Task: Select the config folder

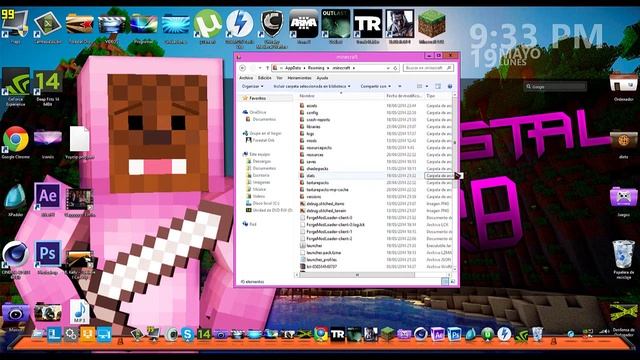Action: pos(312,112)
